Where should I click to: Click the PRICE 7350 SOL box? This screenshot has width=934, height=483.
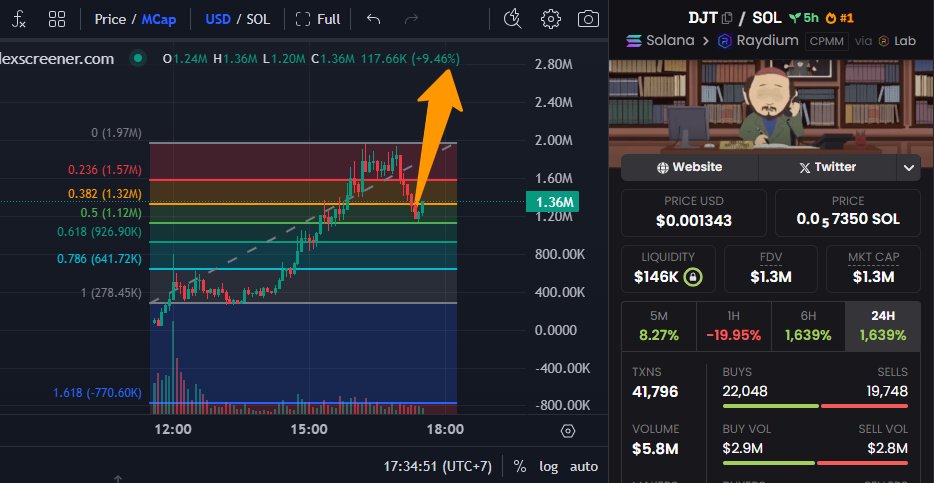pyautogui.click(x=848, y=213)
